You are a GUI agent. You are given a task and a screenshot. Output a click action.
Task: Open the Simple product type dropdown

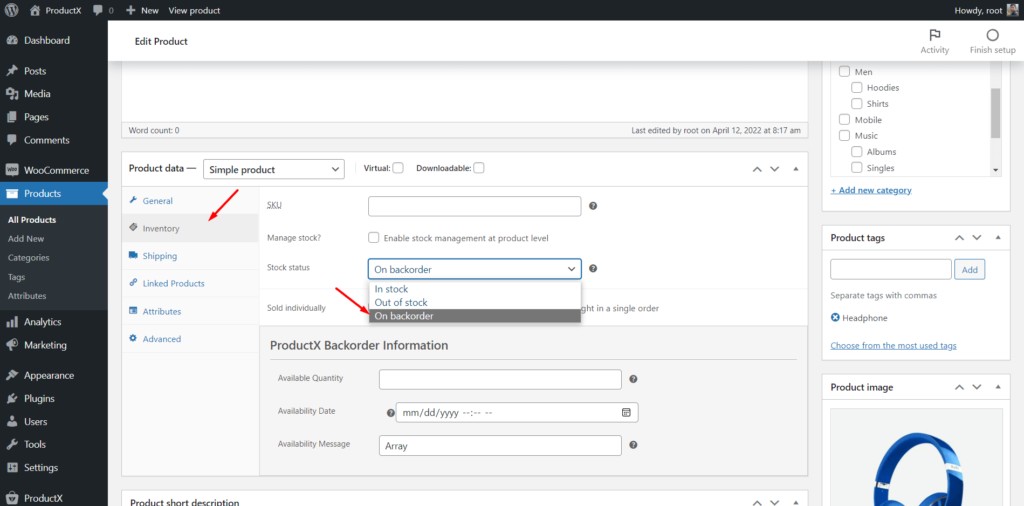(274, 169)
